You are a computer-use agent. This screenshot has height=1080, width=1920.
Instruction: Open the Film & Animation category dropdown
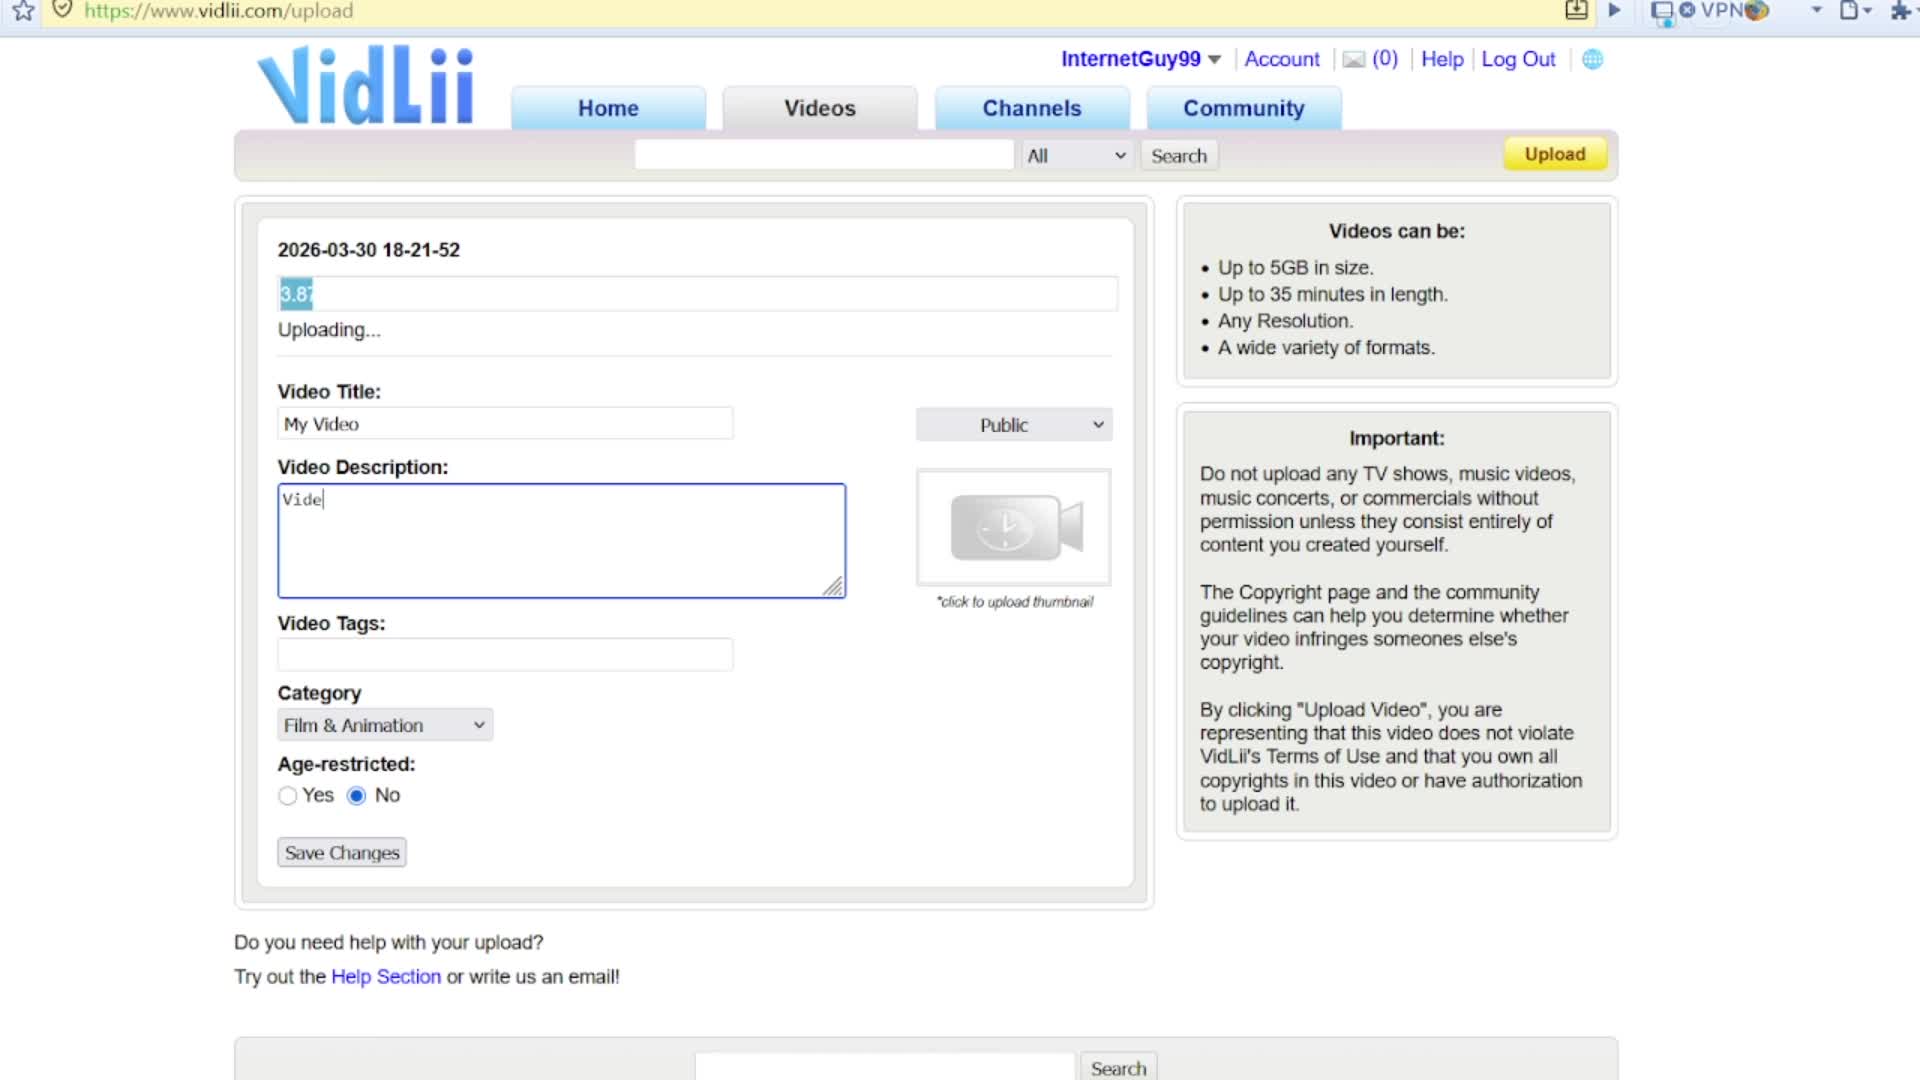click(x=385, y=725)
